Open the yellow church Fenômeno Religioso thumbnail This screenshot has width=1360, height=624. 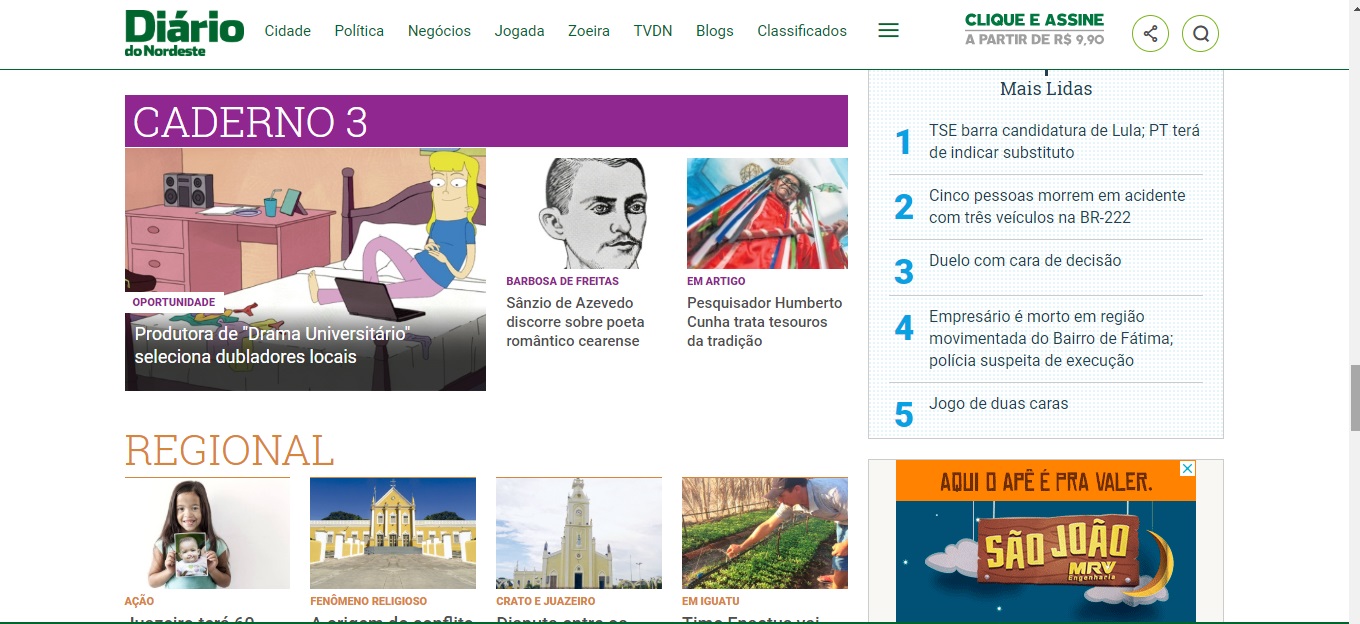click(x=393, y=533)
